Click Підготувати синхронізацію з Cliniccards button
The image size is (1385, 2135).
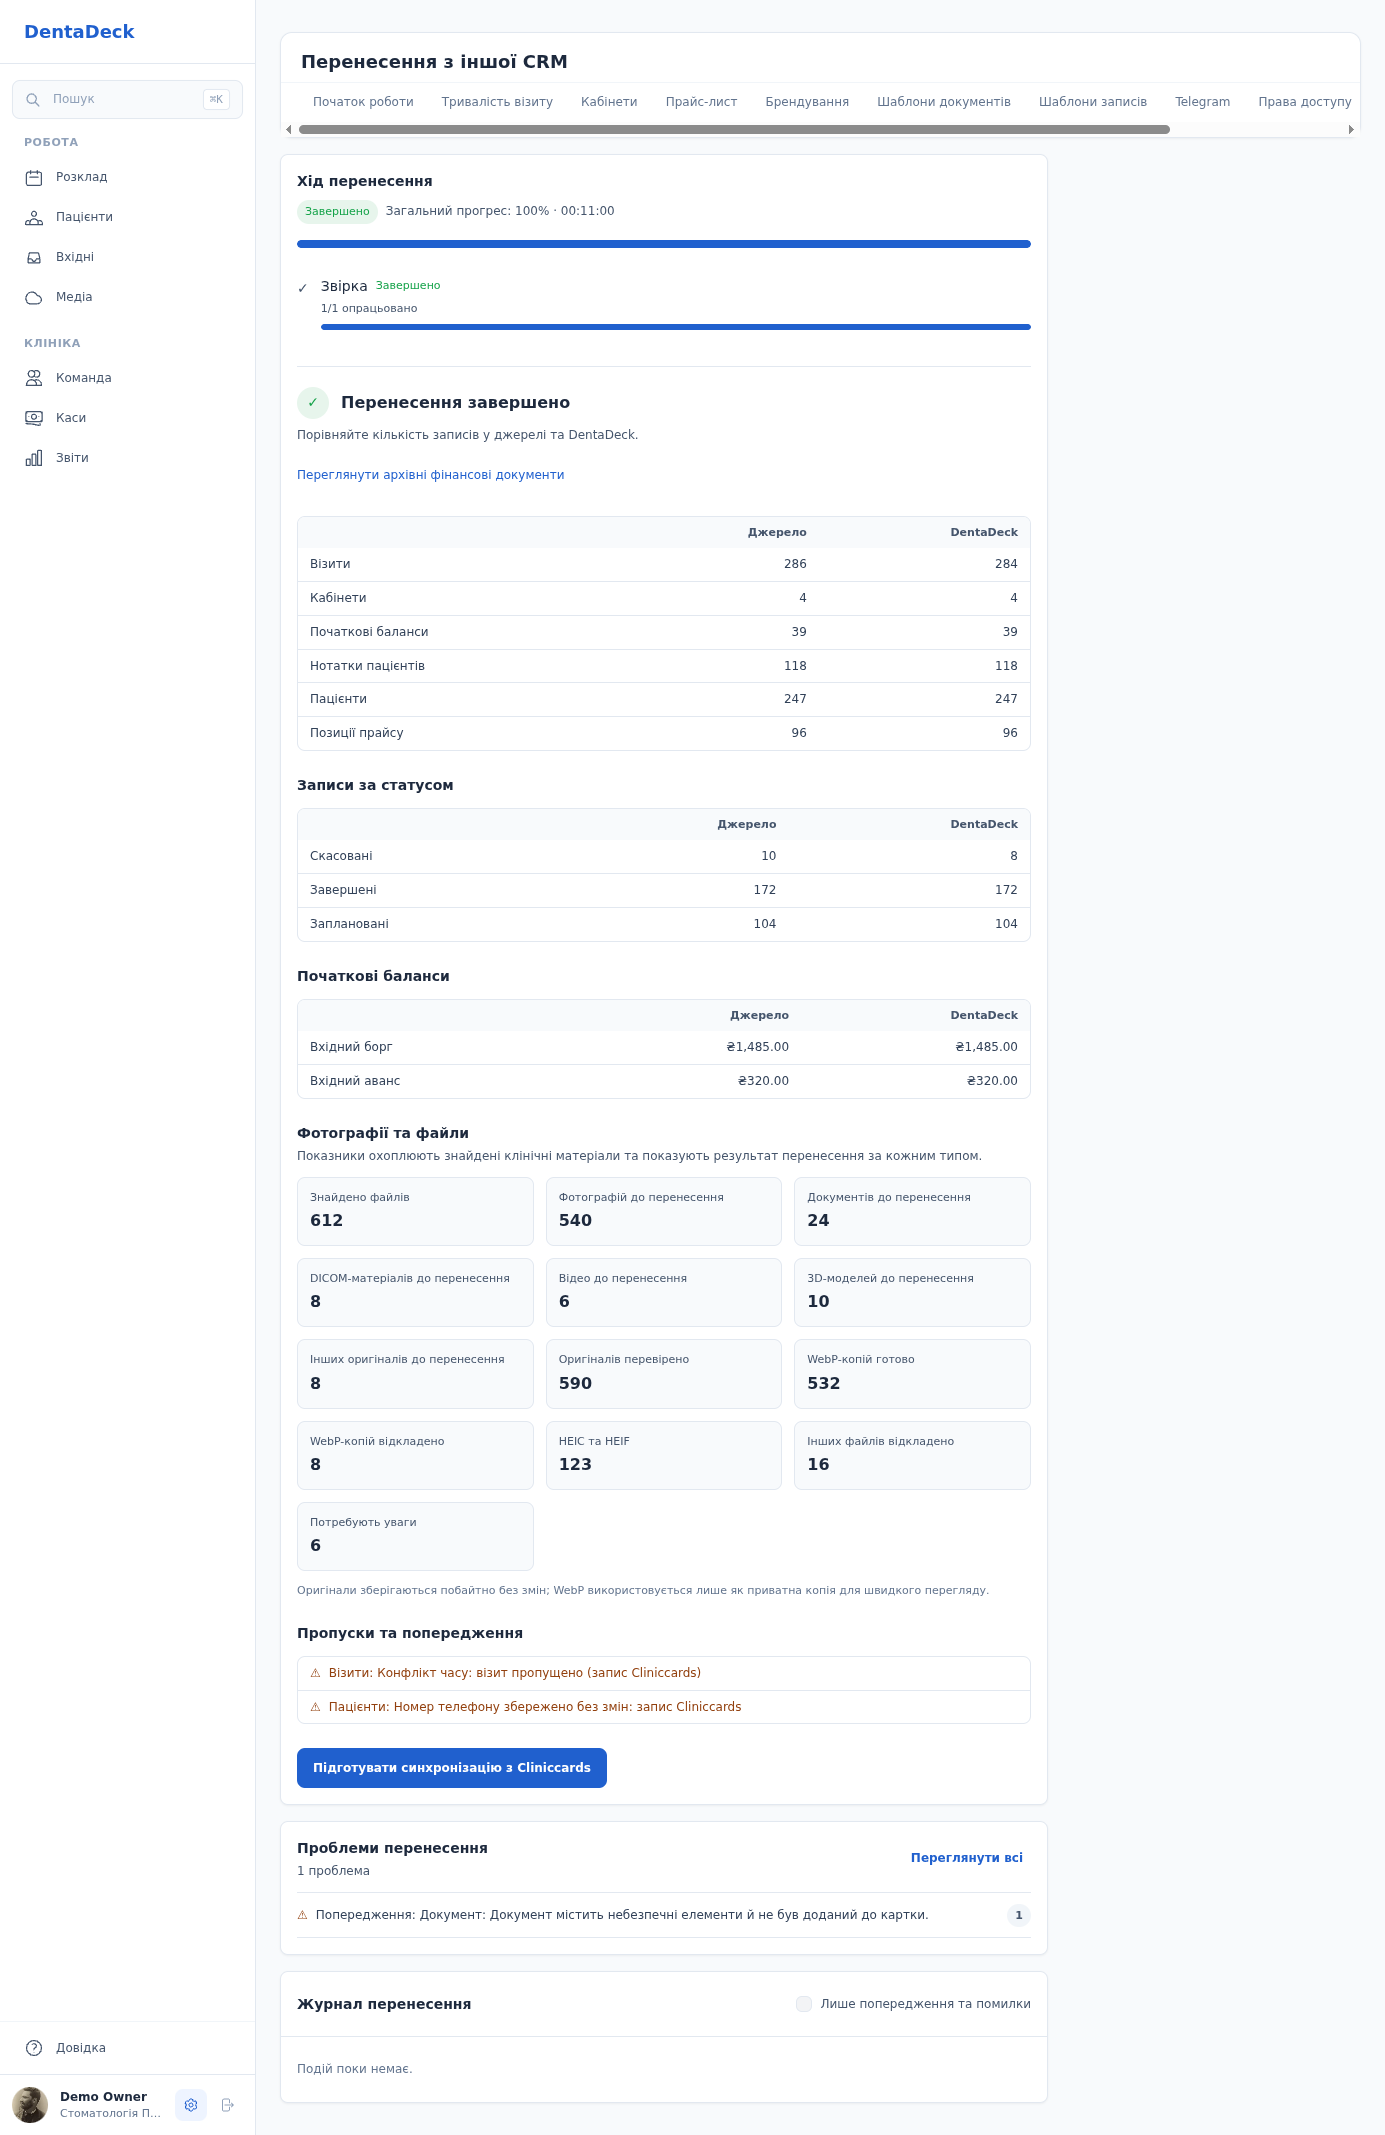452,1768
